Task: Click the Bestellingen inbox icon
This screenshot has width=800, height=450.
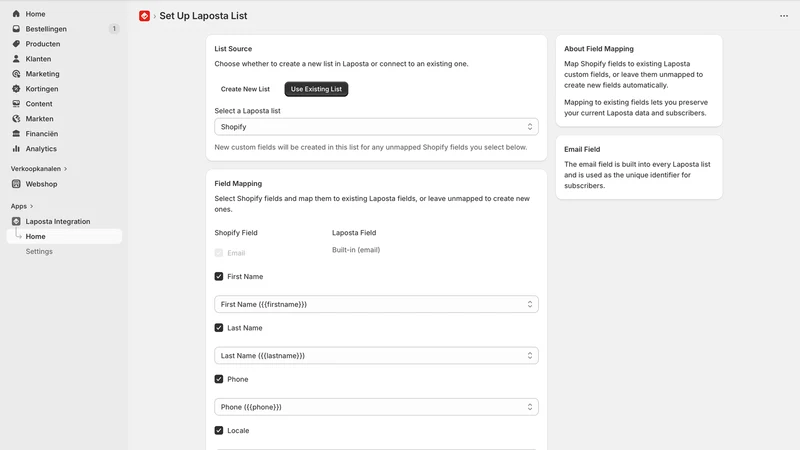Action: click(x=16, y=29)
